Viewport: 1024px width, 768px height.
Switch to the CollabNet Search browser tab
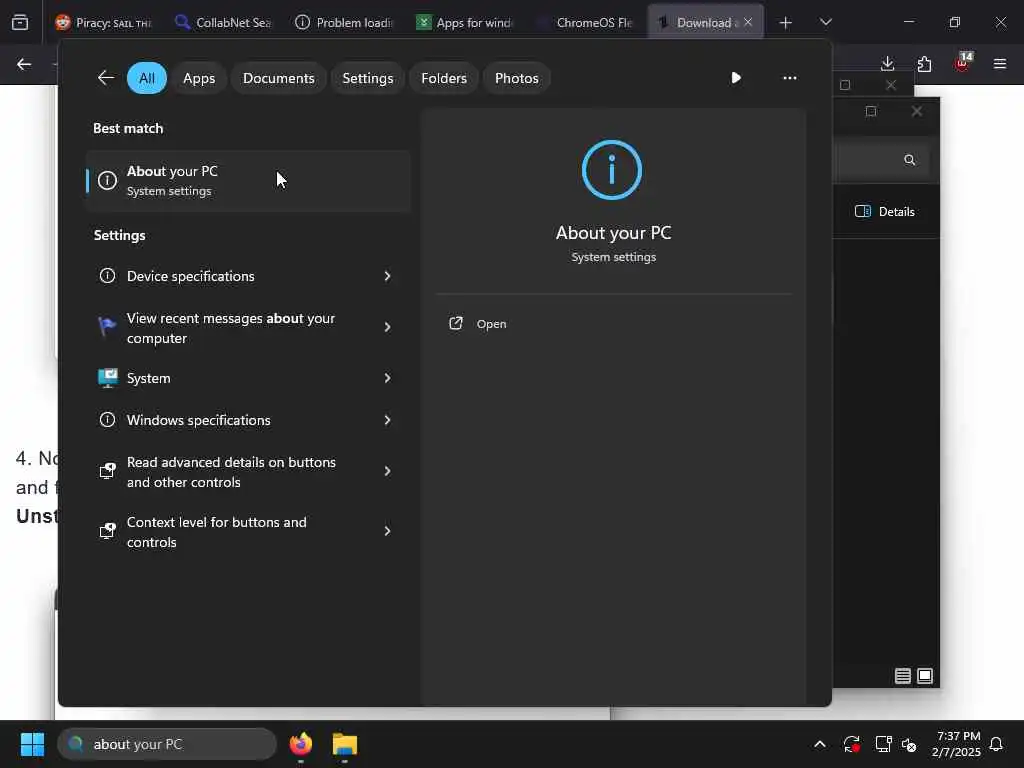(x=223, y=23)
